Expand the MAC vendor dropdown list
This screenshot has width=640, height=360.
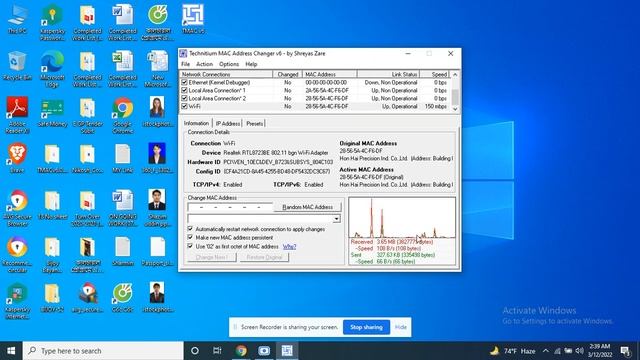click(336, 219)
